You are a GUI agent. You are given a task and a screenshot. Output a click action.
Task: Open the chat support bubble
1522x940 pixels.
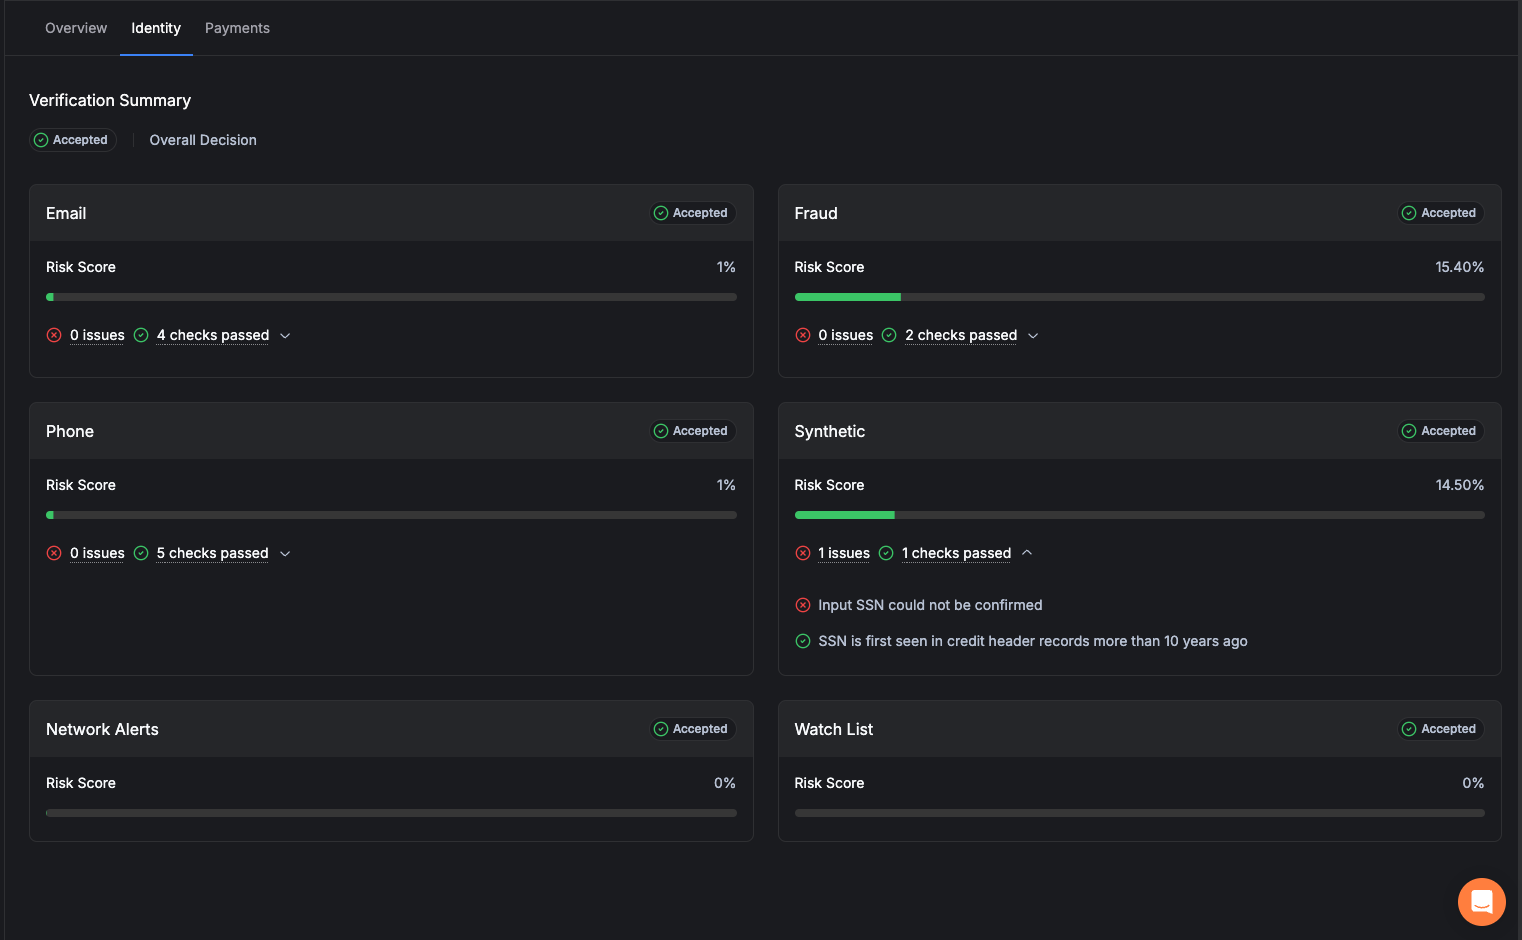[1481, 901]
